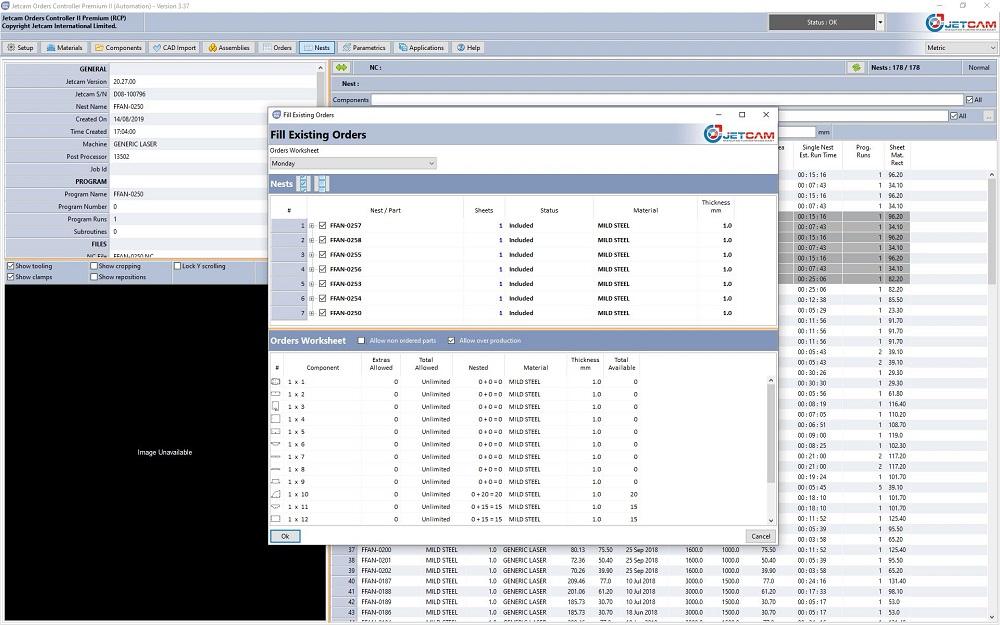
Task: Click the 1 x 3 component shape icon
Action: [276, 407]
